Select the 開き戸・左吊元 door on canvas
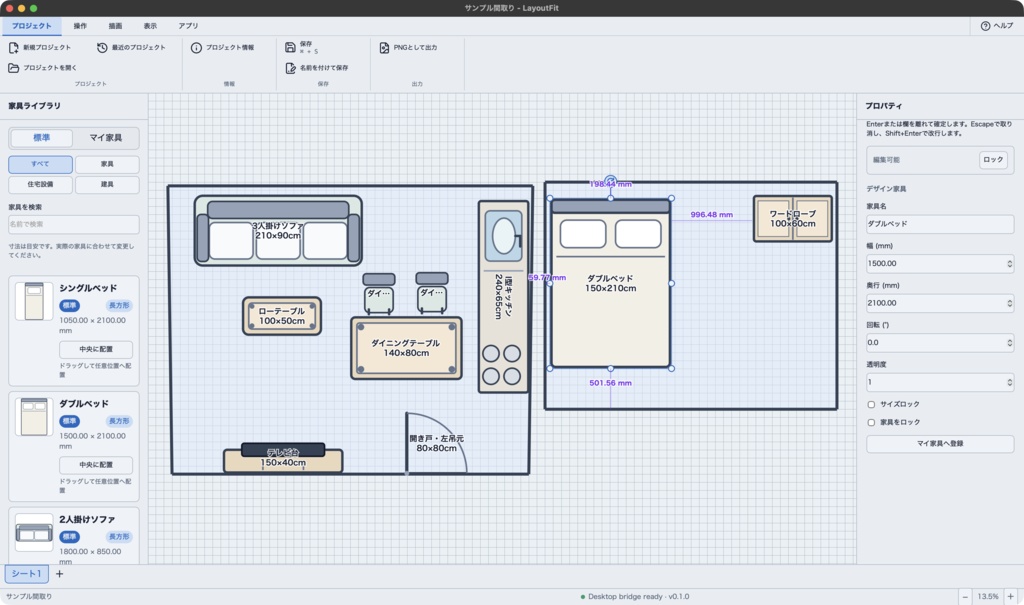The height and width of the screenshot is (605, 1024). 436,443
